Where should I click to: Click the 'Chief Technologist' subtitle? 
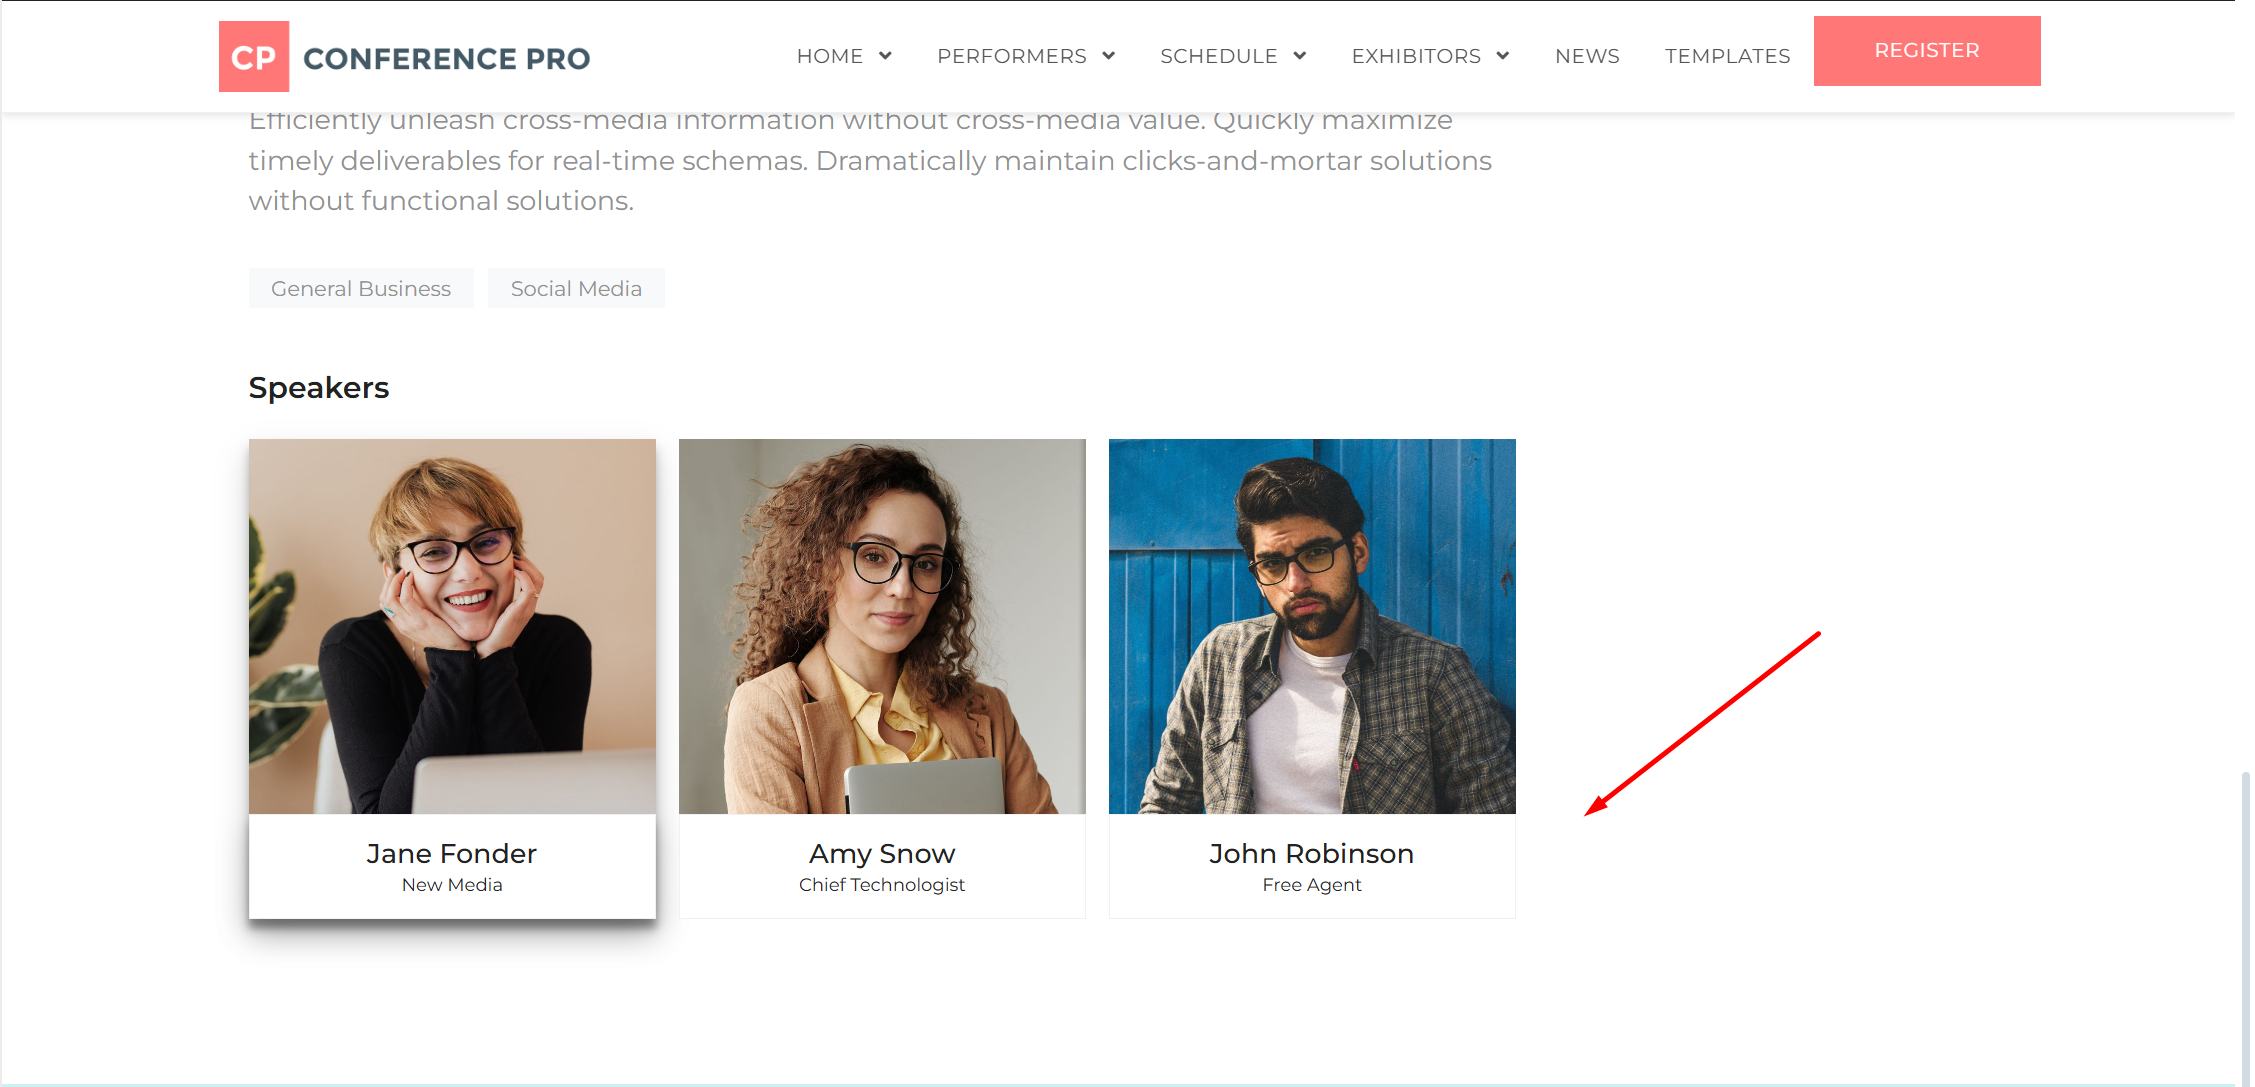882,885
